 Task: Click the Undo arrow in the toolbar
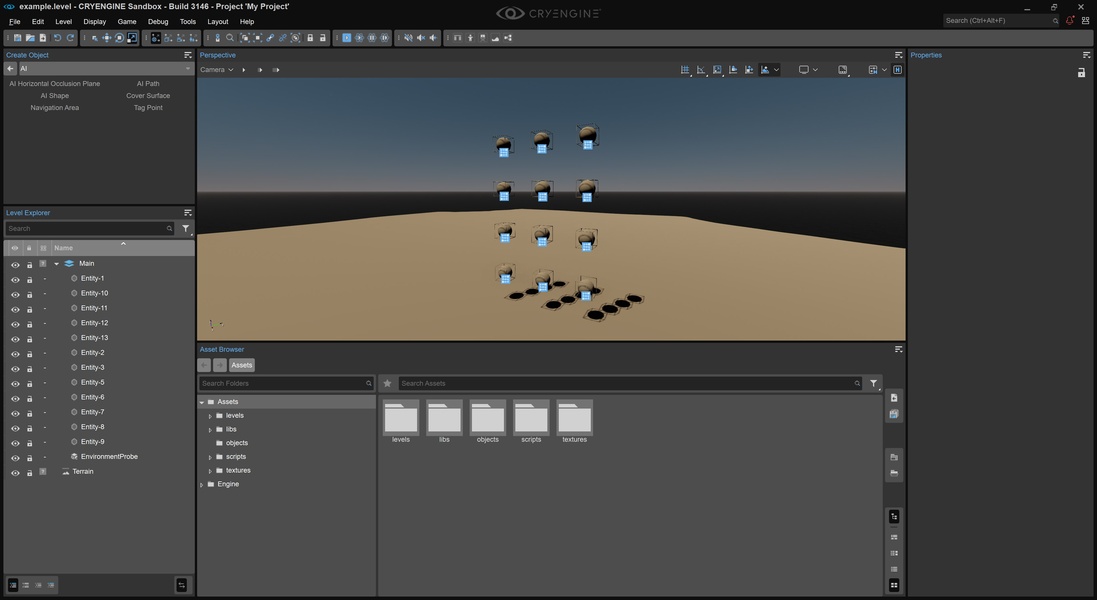[x=57, y=38]
